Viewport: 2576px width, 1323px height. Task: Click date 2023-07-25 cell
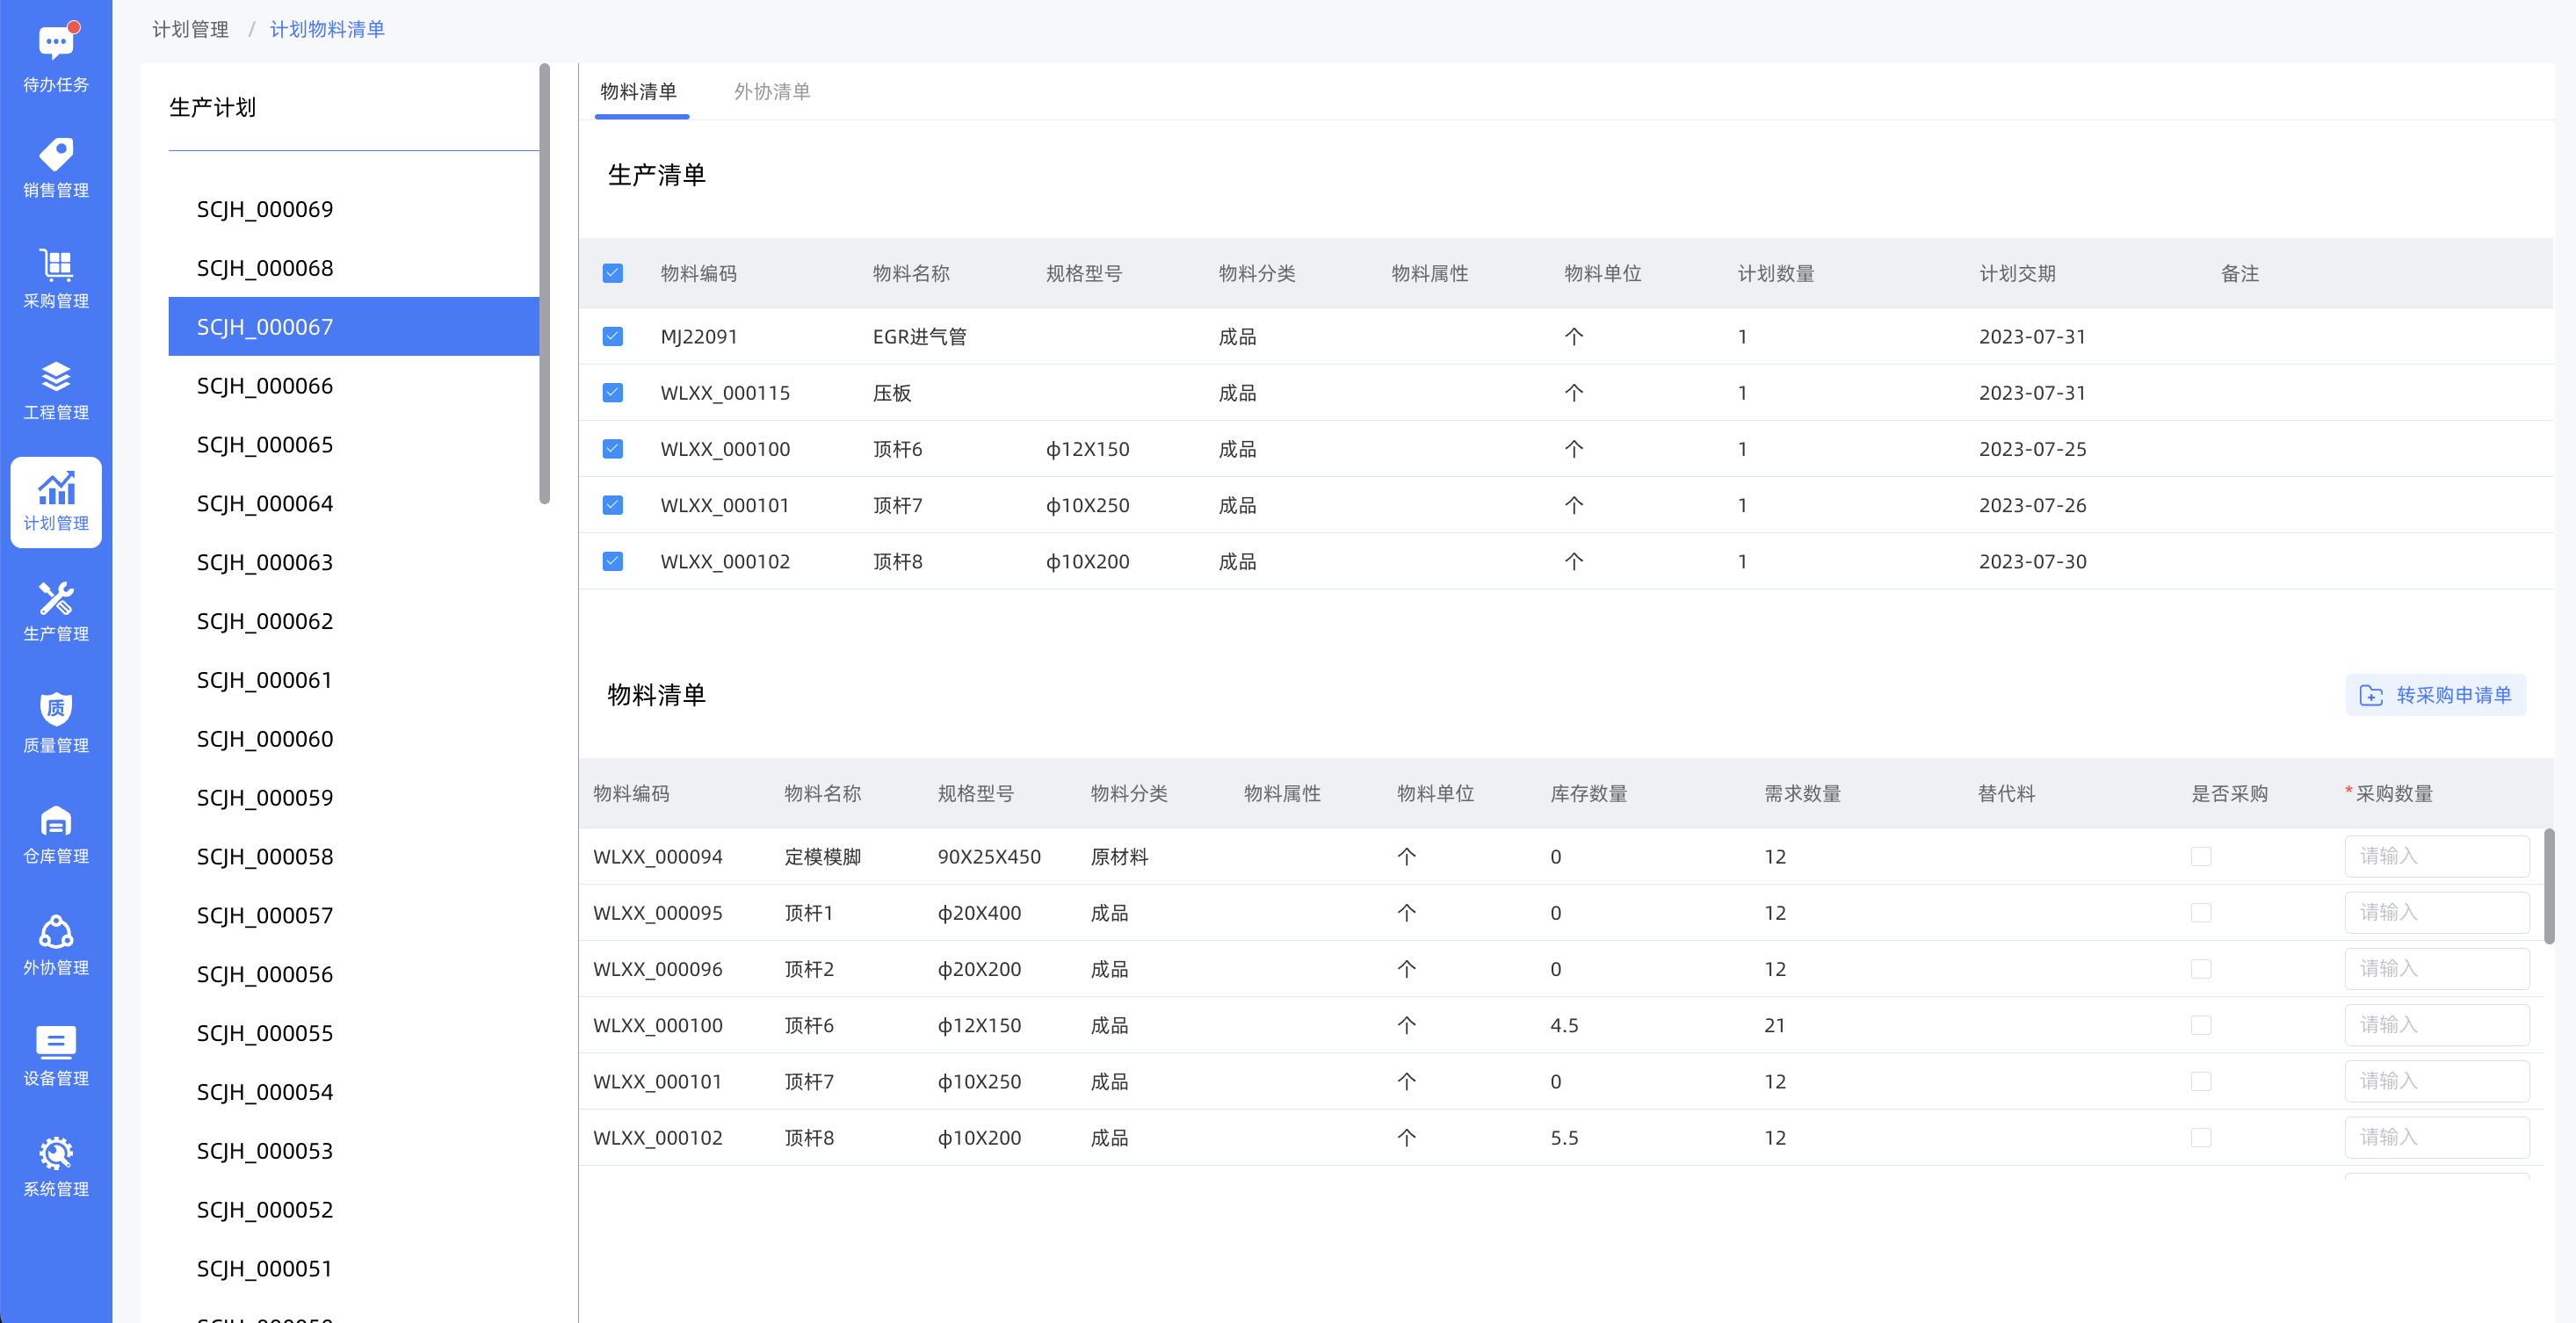pos(2032,449)
